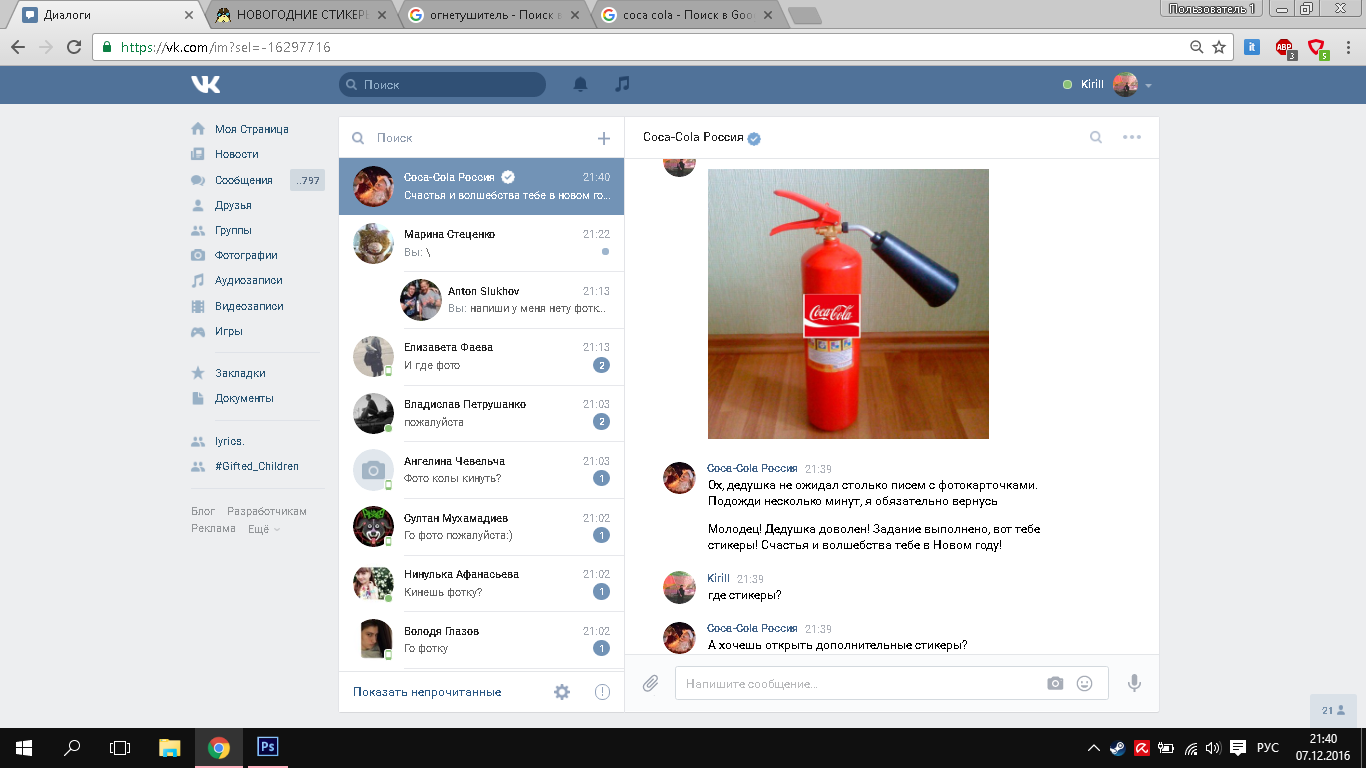
Task: Attach a photo using camera icon
Action: point(1055,683)
